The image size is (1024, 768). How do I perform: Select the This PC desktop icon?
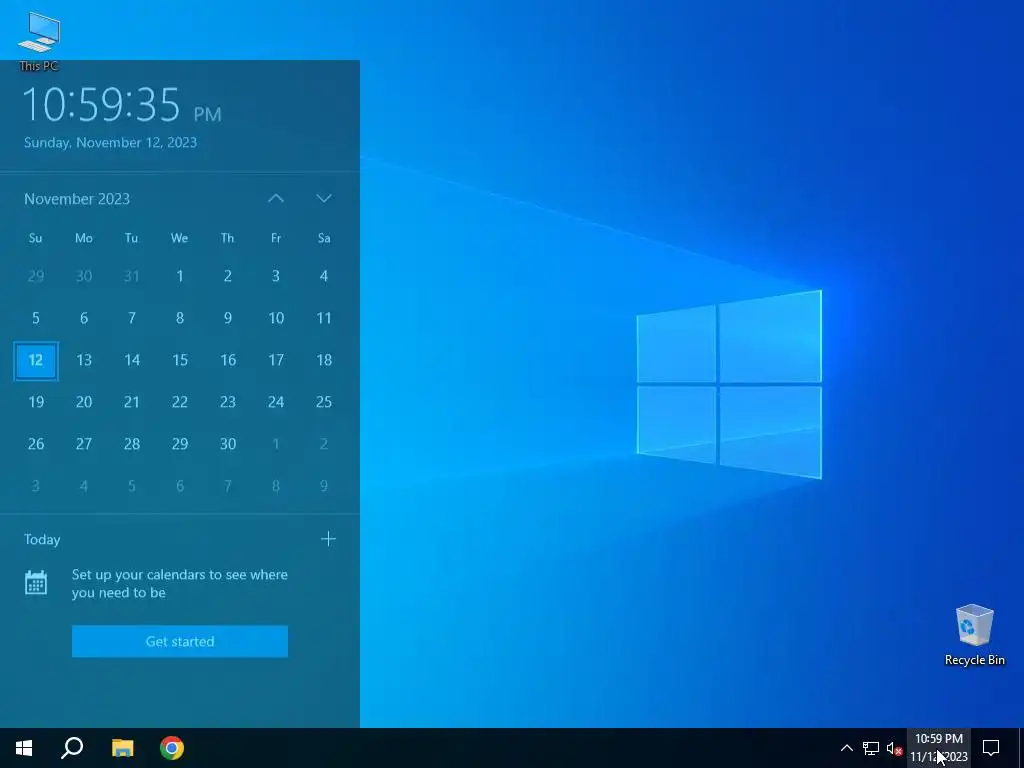pos(39,40)
